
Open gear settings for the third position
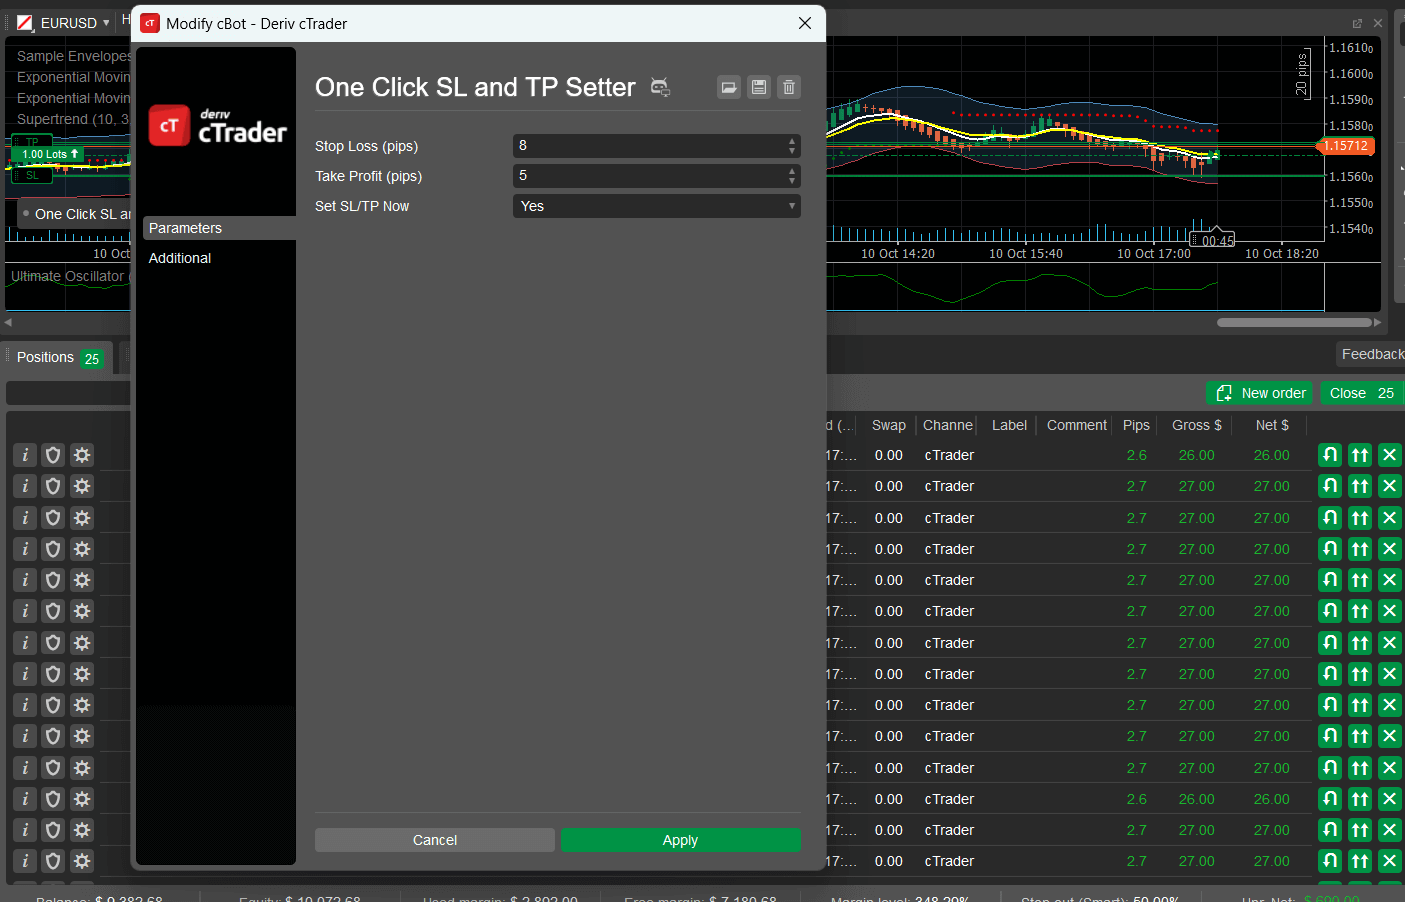pyautogui.click(x=82, y=518)
